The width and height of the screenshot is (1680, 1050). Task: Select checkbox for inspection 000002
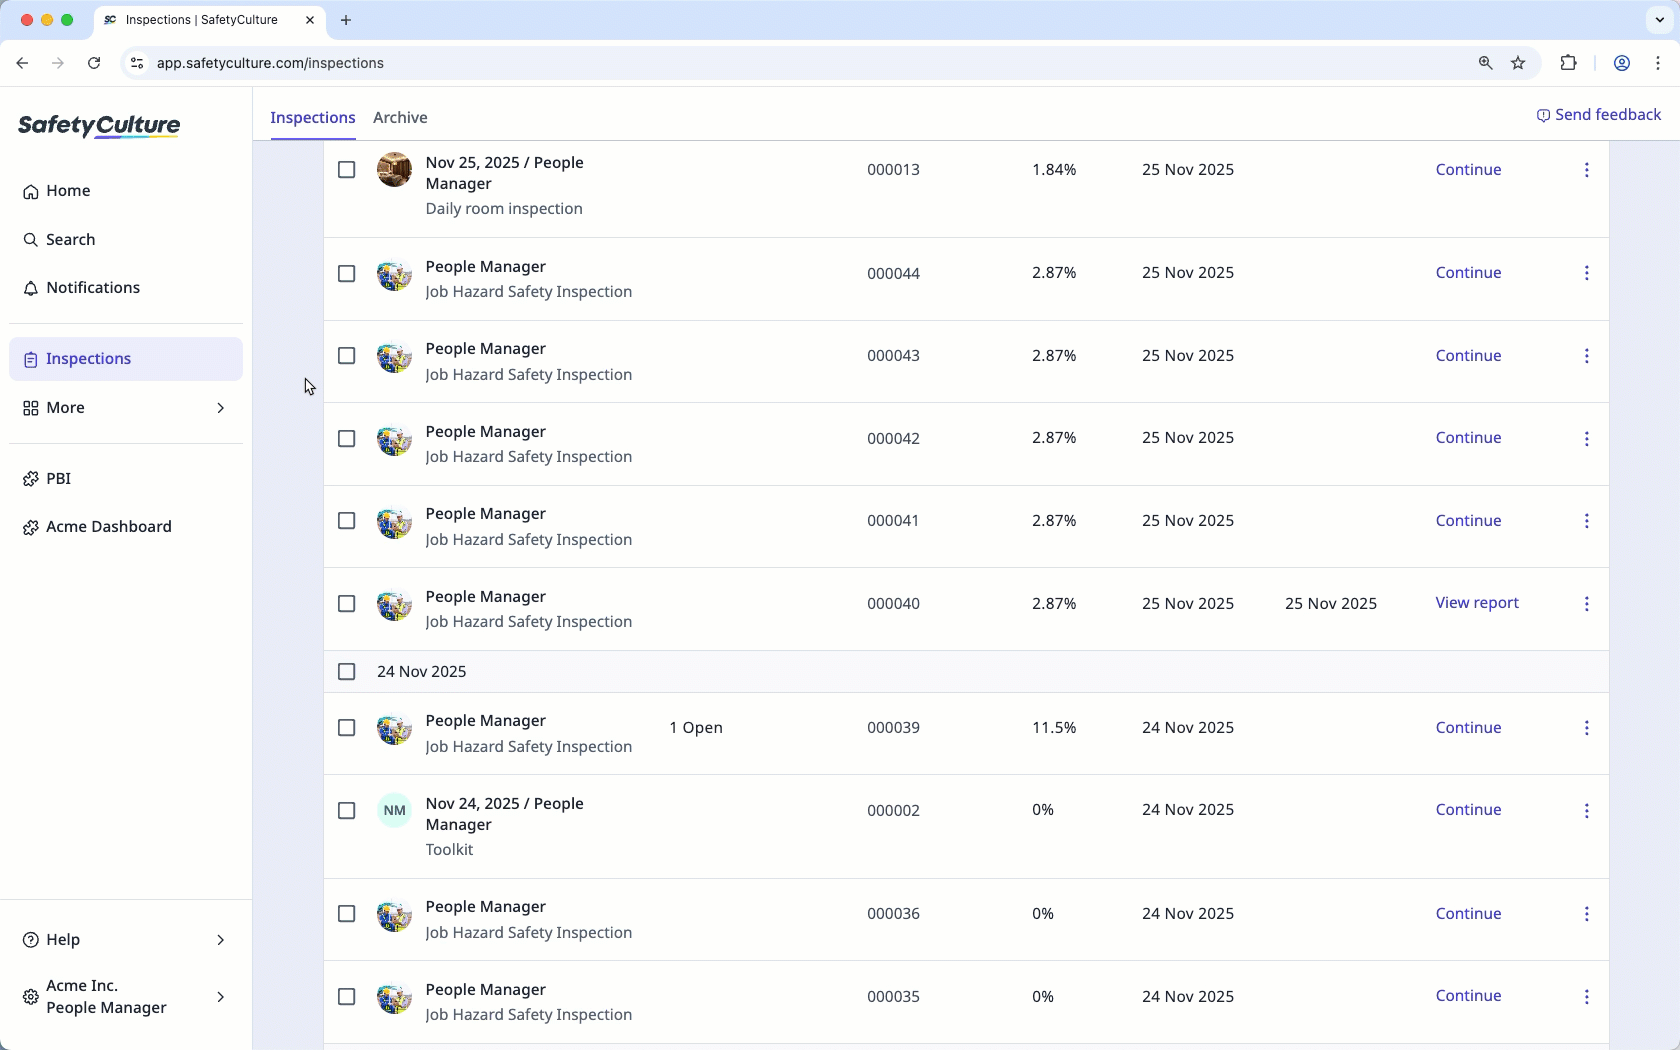click(346, 811)
